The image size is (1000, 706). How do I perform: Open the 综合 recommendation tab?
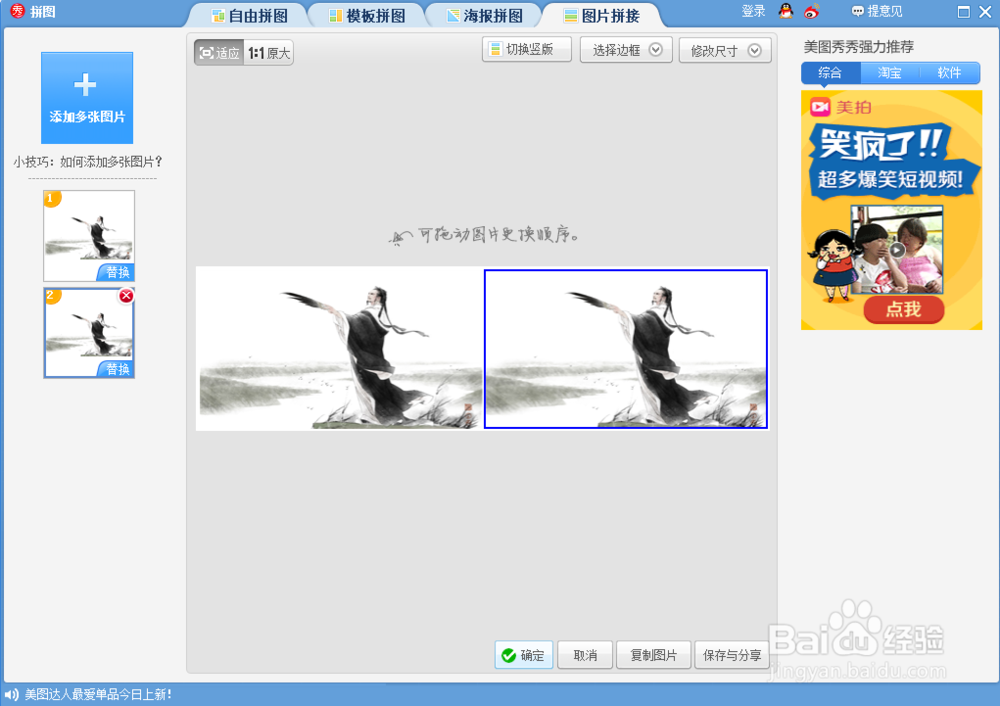(830, 73)
